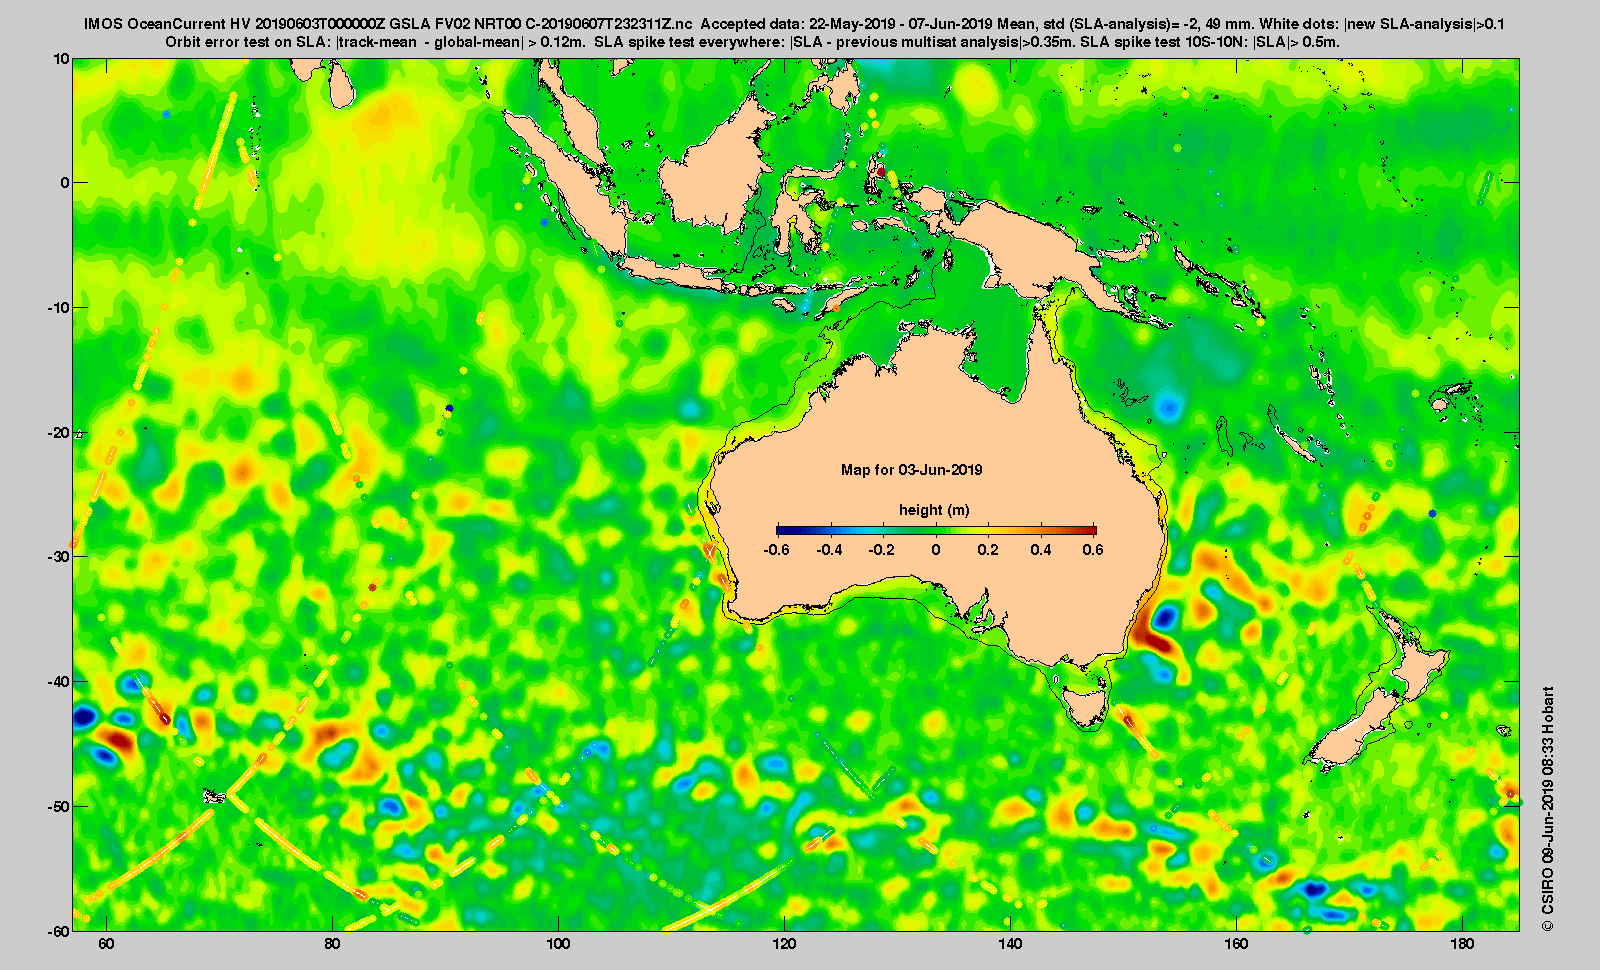
Task: Click the '0.6' colorbar tick label
Action: click(1093, 550)
